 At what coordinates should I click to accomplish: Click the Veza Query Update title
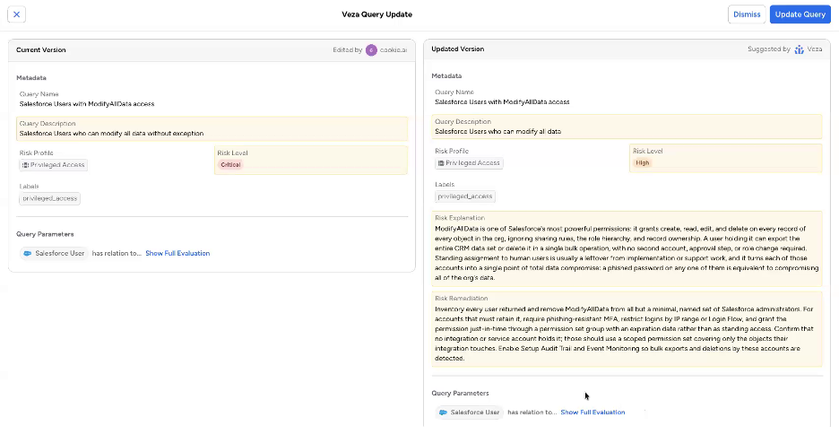tap(377, 14)
